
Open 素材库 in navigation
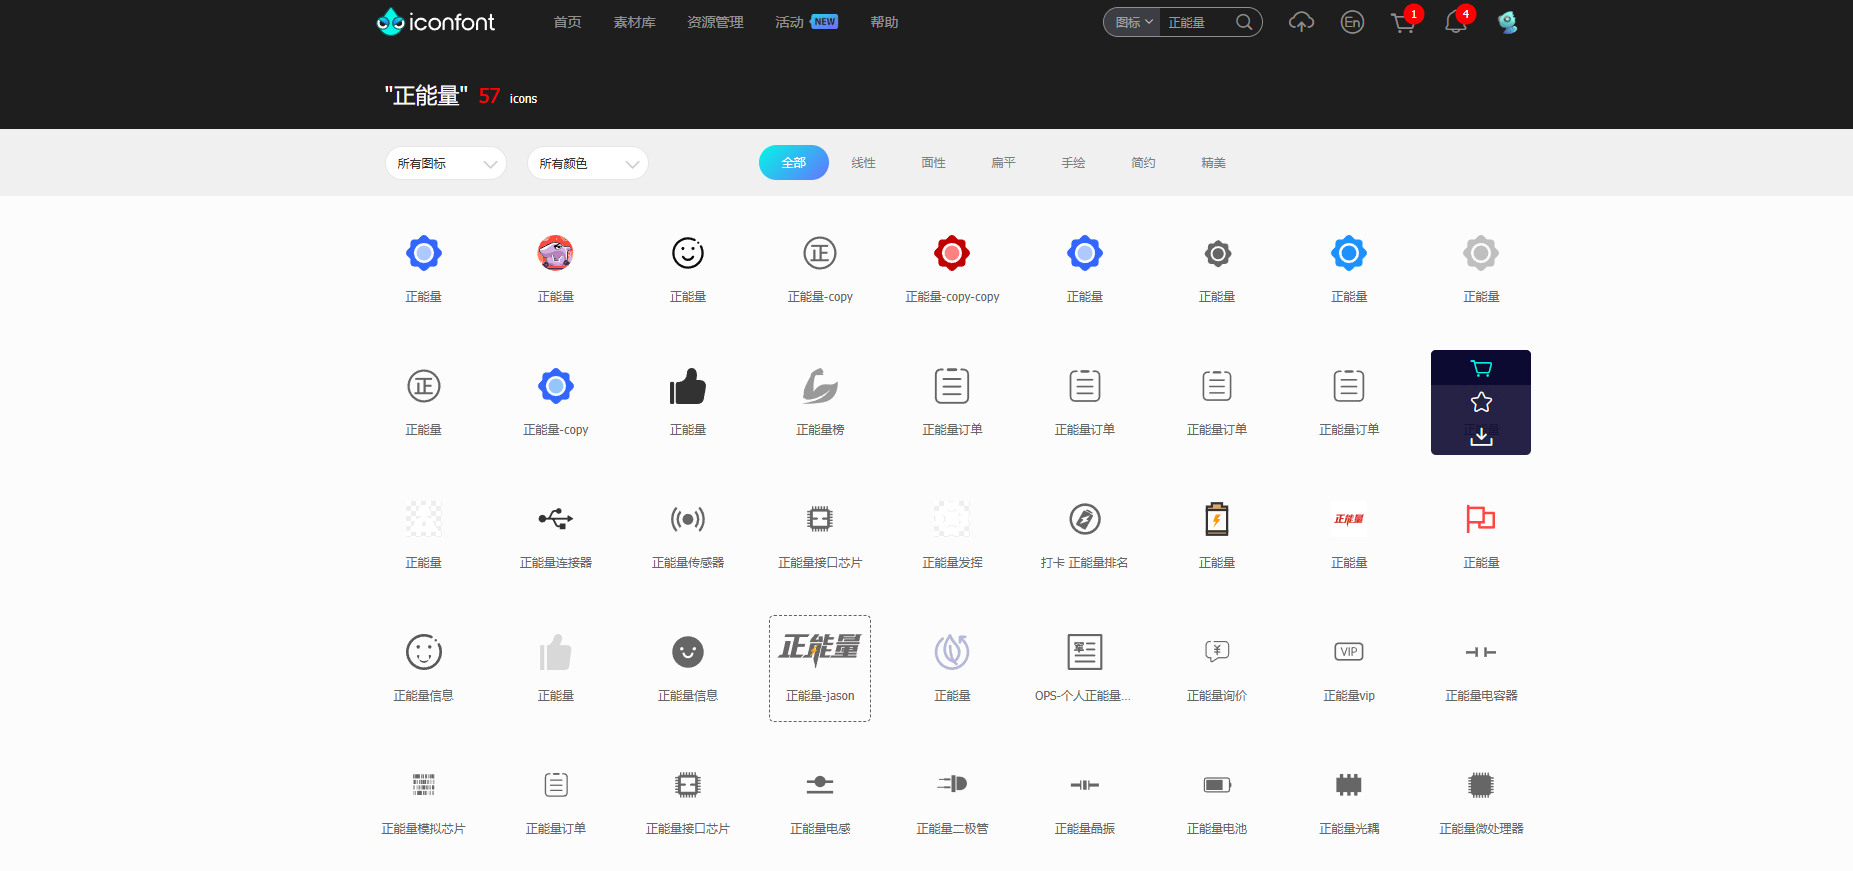pyautogui.click(x=635, y=22)
